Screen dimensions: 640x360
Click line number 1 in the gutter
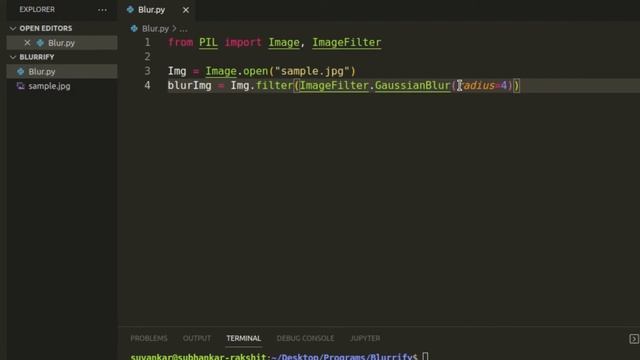pyautogui.click(x=147, y=42)
